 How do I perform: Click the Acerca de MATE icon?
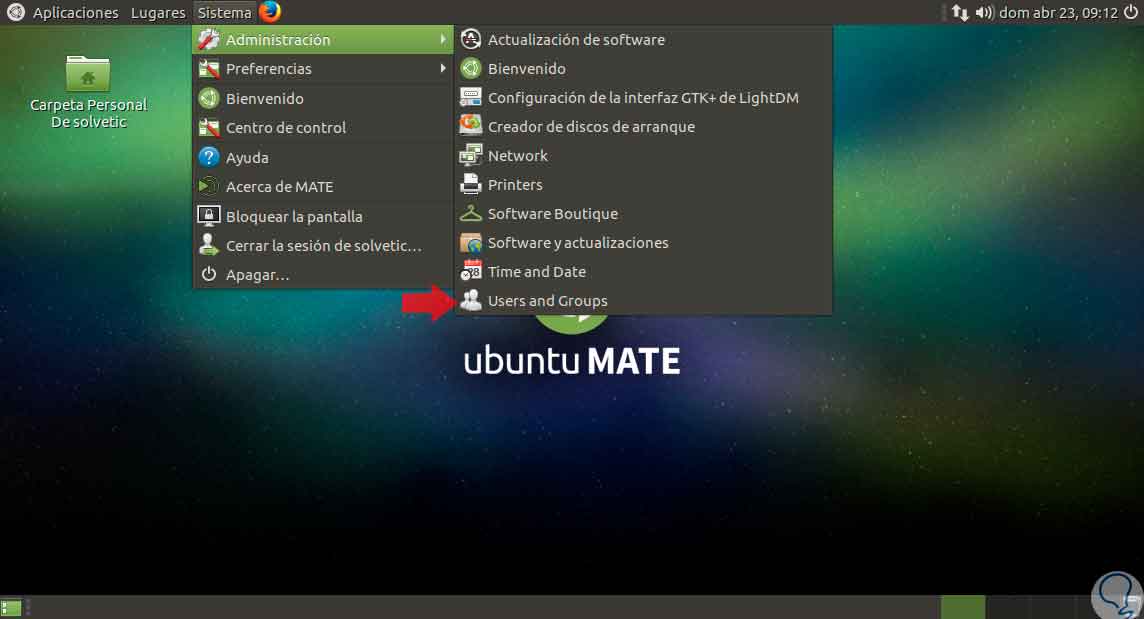[209, 187]
